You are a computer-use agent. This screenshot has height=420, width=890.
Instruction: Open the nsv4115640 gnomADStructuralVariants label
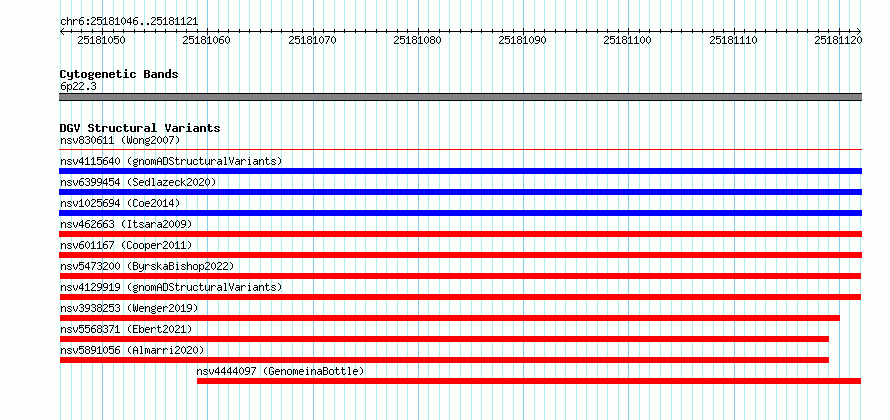point(171,161)
